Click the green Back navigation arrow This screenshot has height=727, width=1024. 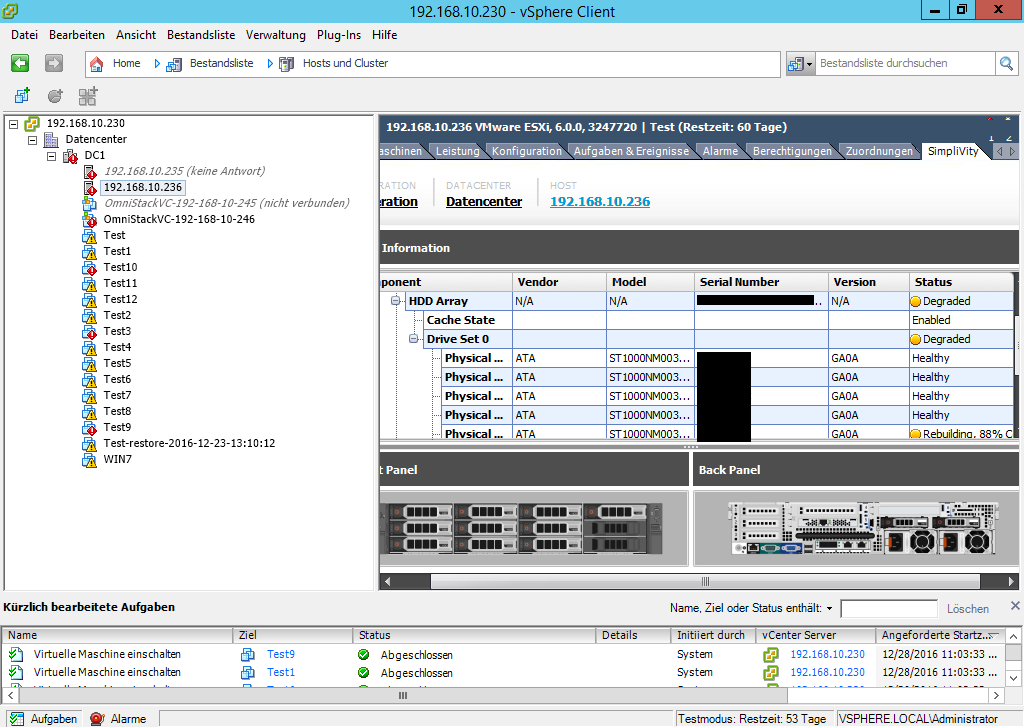[x=20, y=63]
